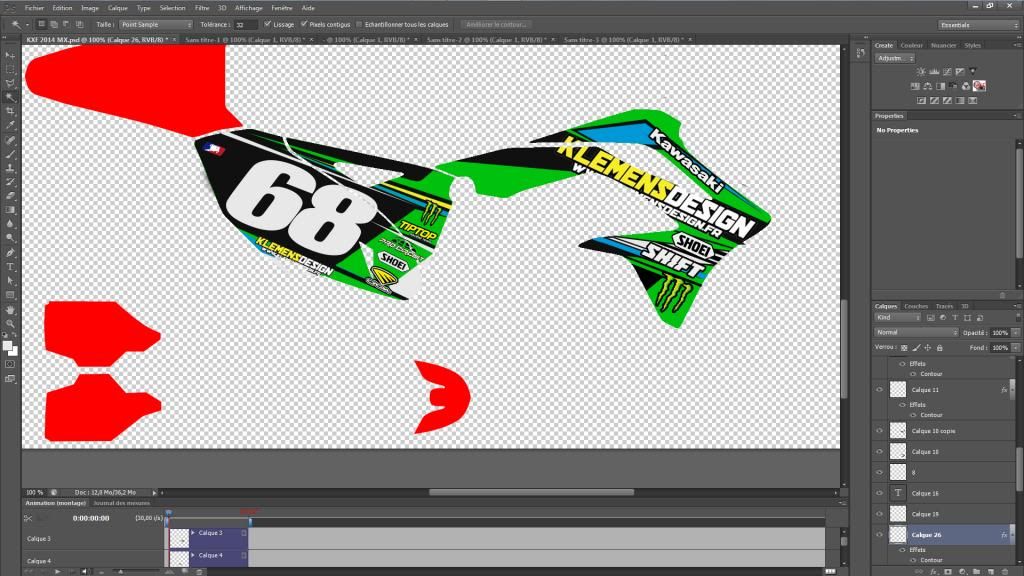Open the Normal blend mode dropdown
Image resolution: width=1024 pixels, height=576 pixels.
click(x=916, y=332)
